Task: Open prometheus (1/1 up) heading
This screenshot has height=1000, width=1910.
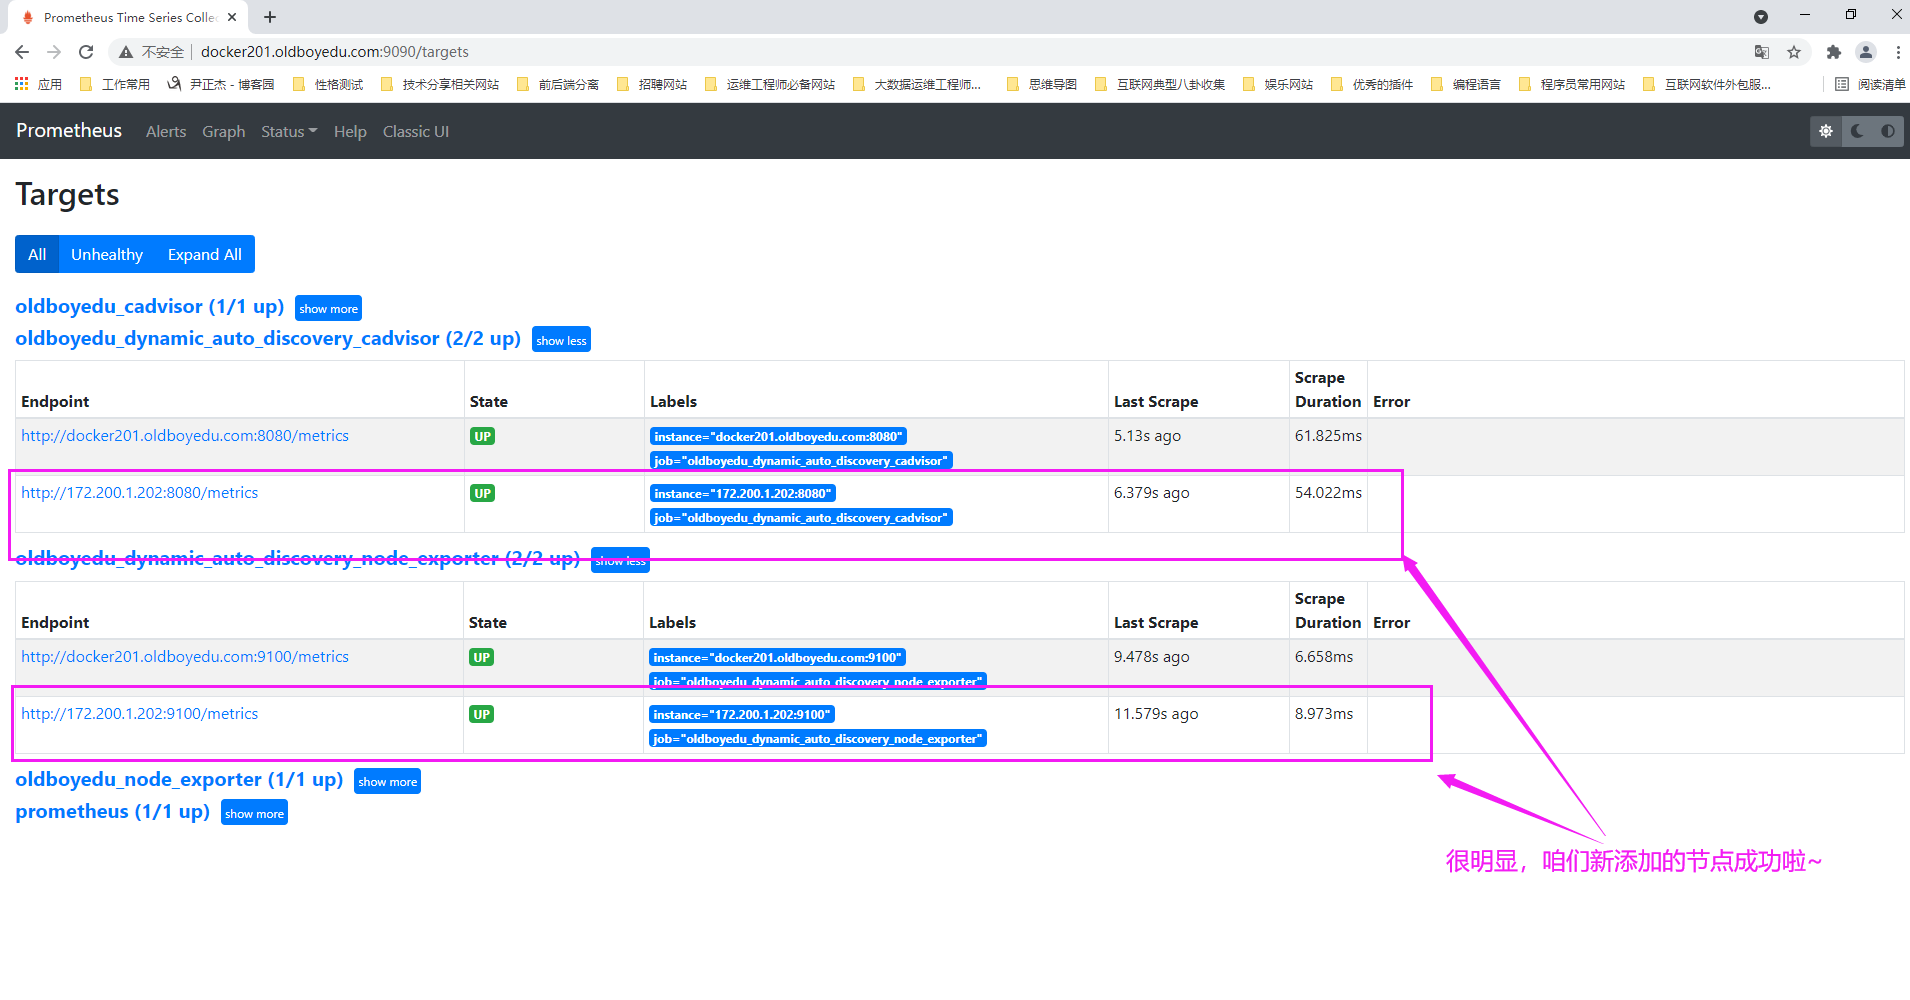Action: click(x=113, y=811)
